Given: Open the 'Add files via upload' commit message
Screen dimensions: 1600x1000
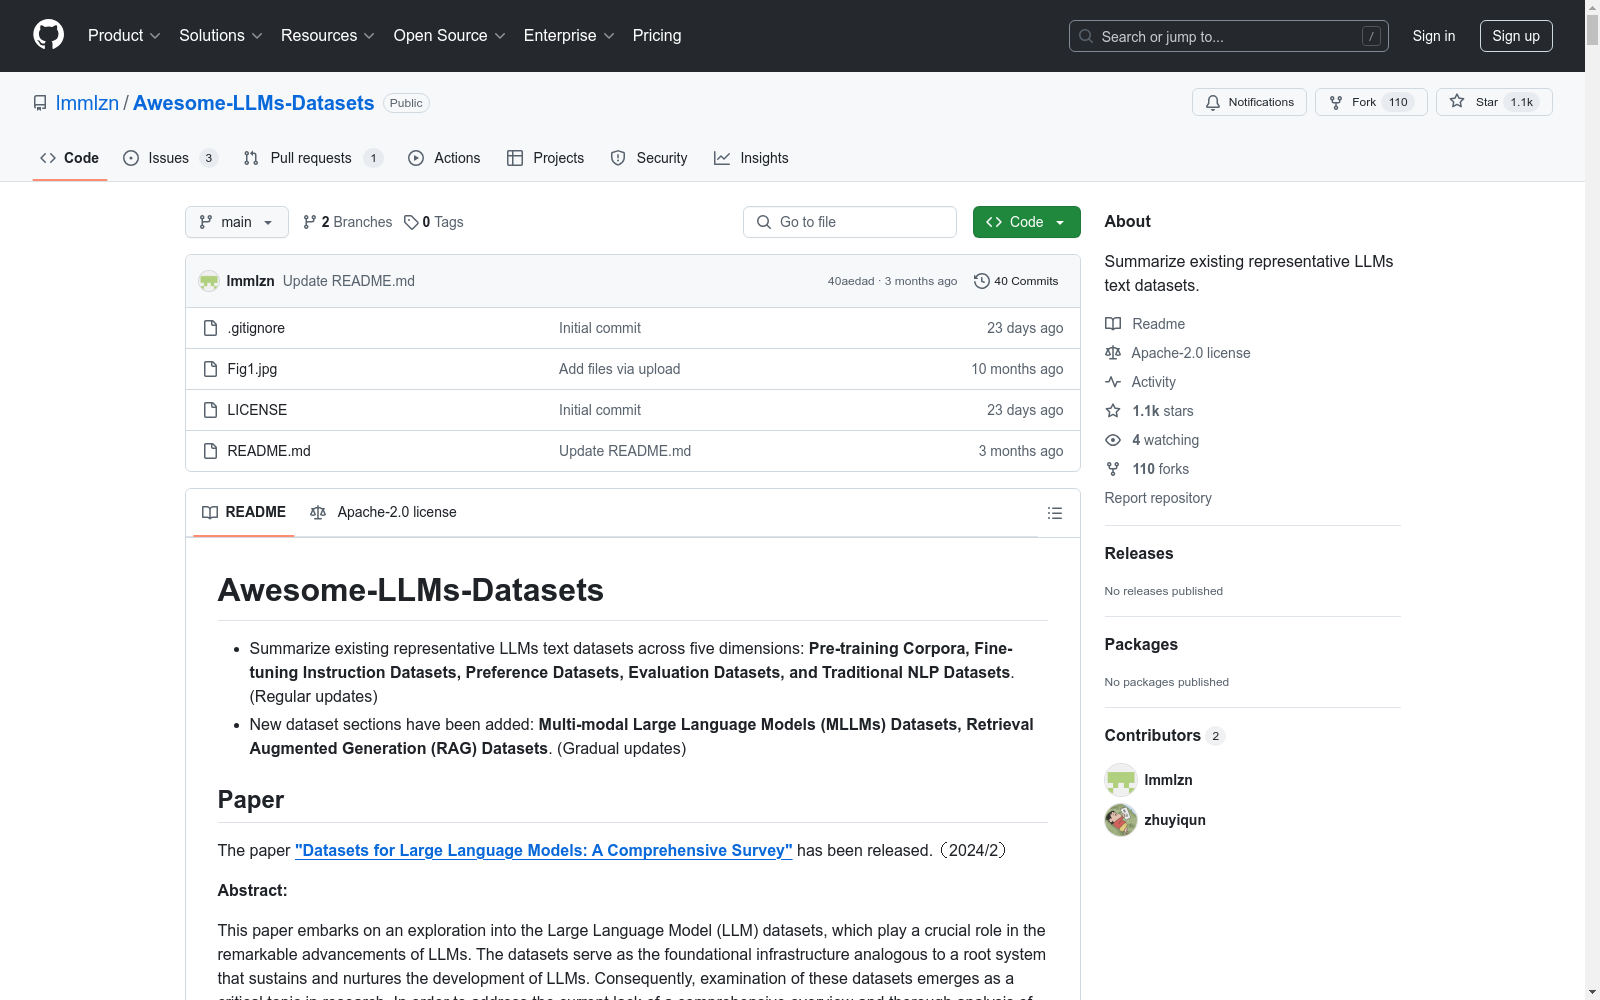Looking at the screenshot, I should pyautogui.click(x=620, y=369).
